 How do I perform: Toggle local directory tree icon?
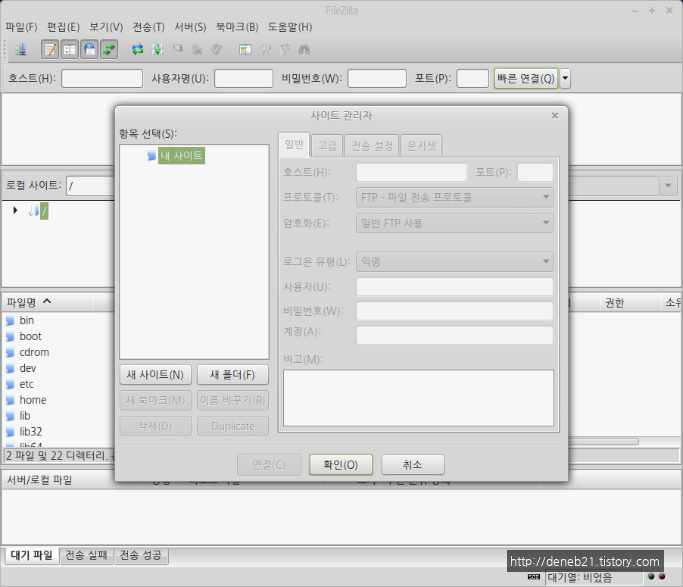tap(70, 49)
